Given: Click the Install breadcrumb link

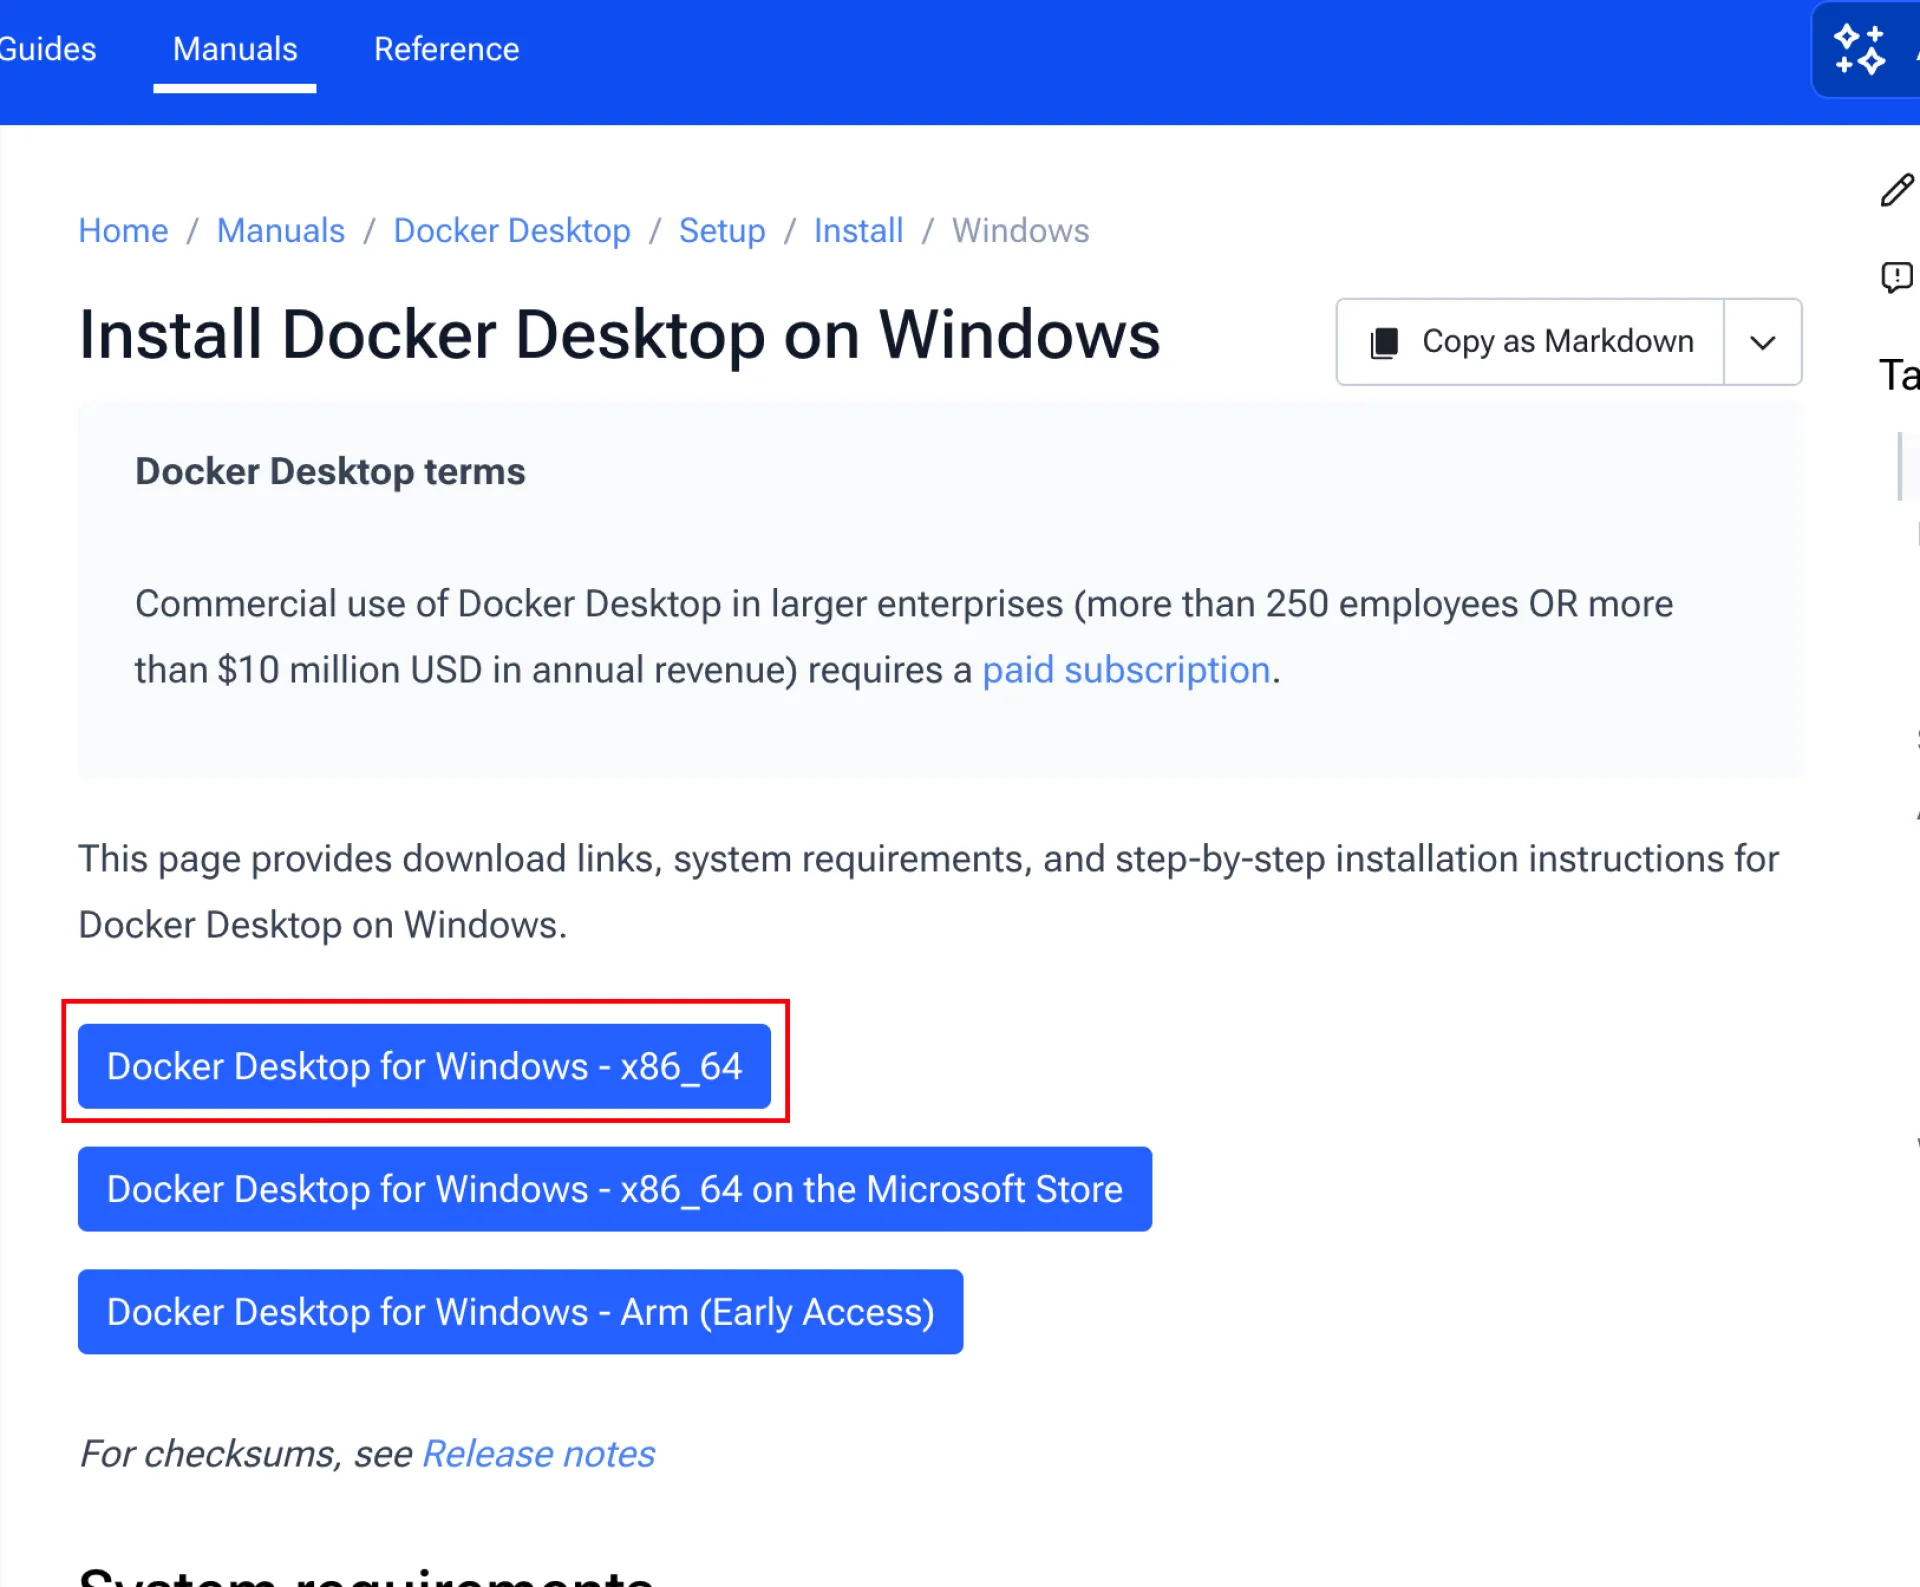Looking at the screenshot, I should [x=858, y=231].
